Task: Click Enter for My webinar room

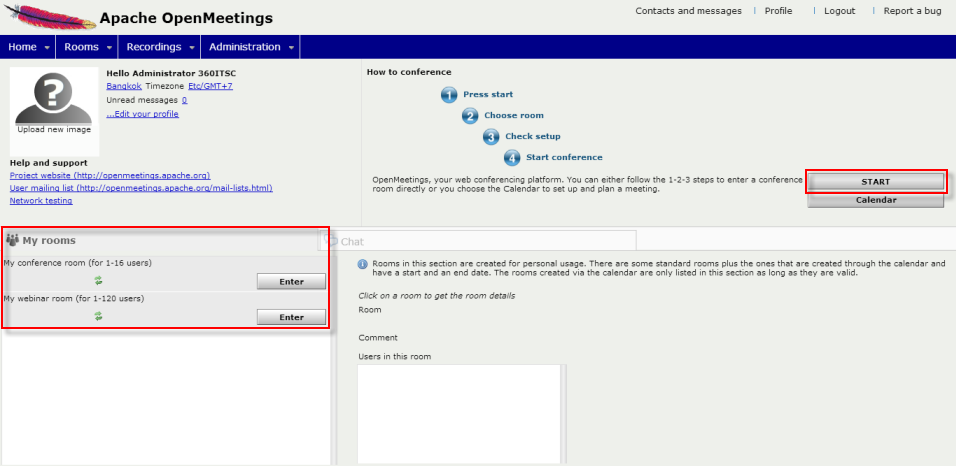Action: click(291, 317)
